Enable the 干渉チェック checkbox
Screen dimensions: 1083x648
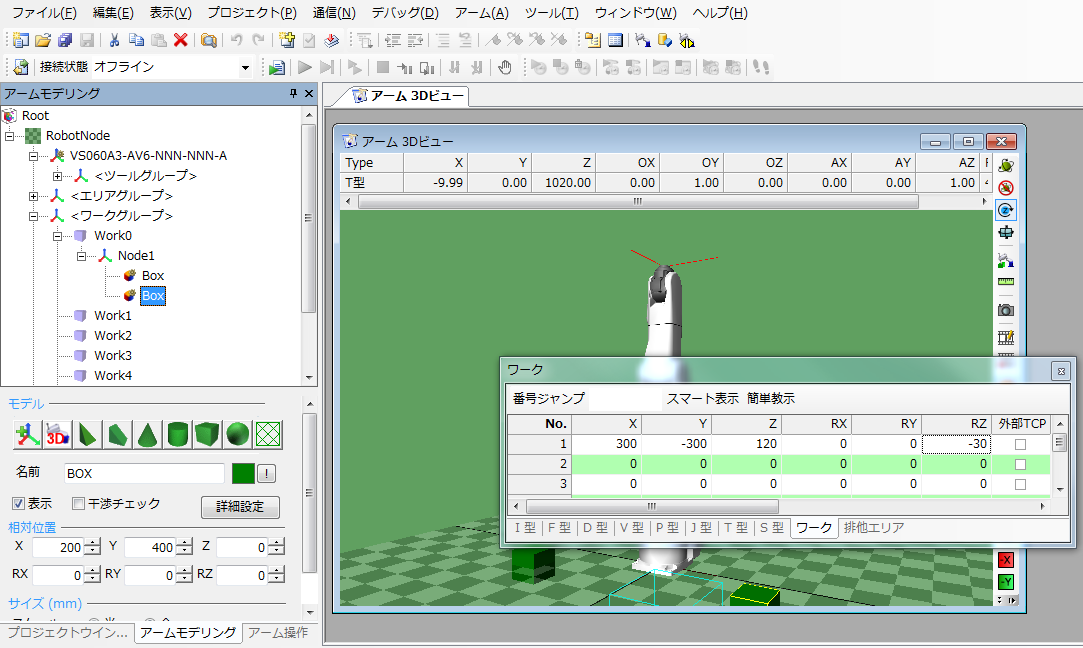(x=79, y=503)
